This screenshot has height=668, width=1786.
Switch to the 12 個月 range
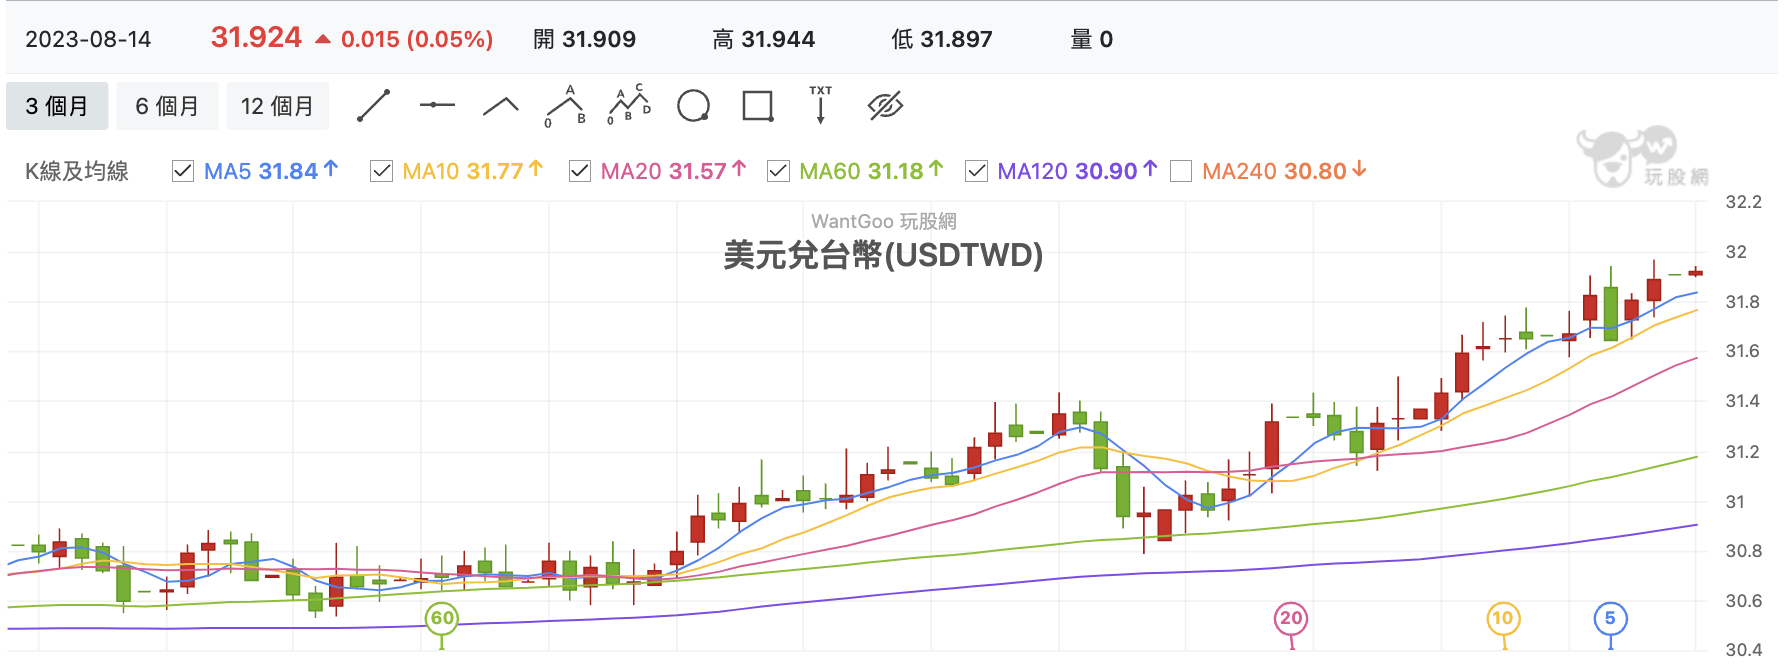coord(277,106)
